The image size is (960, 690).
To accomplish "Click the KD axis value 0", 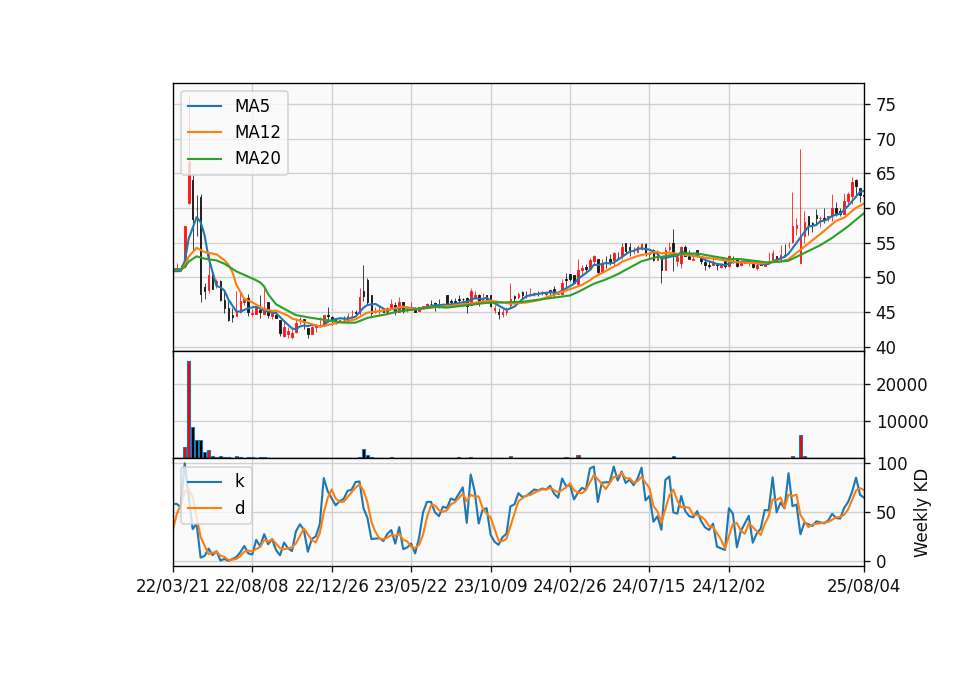I will coord(882,561).
